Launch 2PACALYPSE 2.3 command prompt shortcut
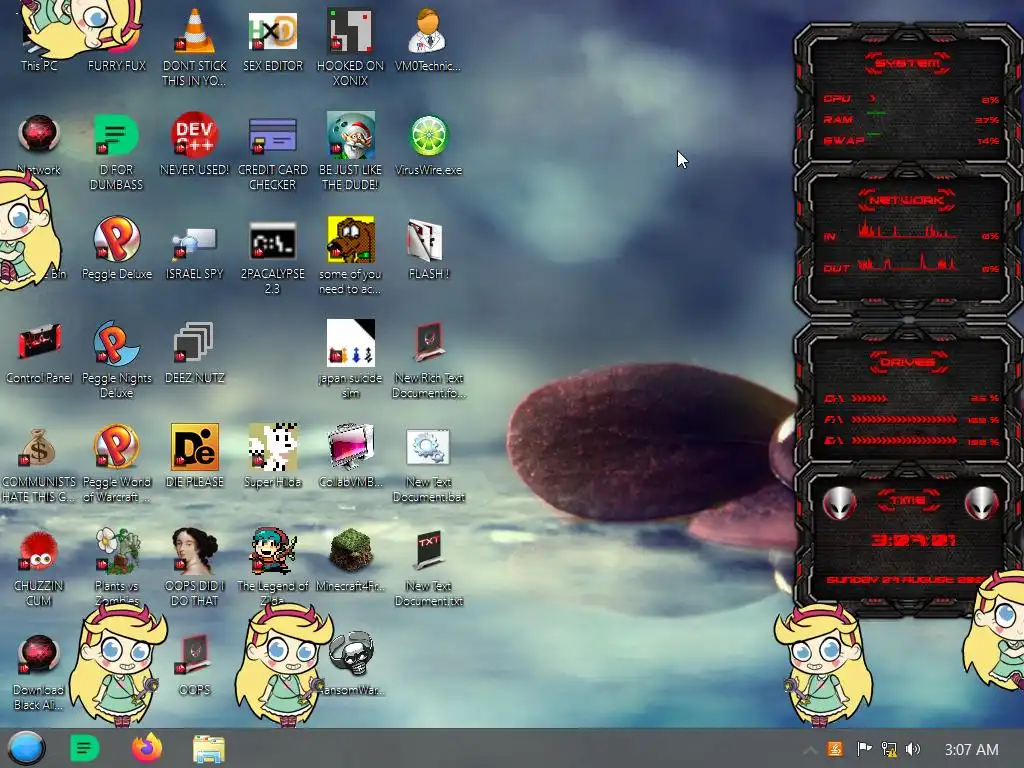Image resolution: width=1024 pixels, height=768 pixels. point(273,239)
